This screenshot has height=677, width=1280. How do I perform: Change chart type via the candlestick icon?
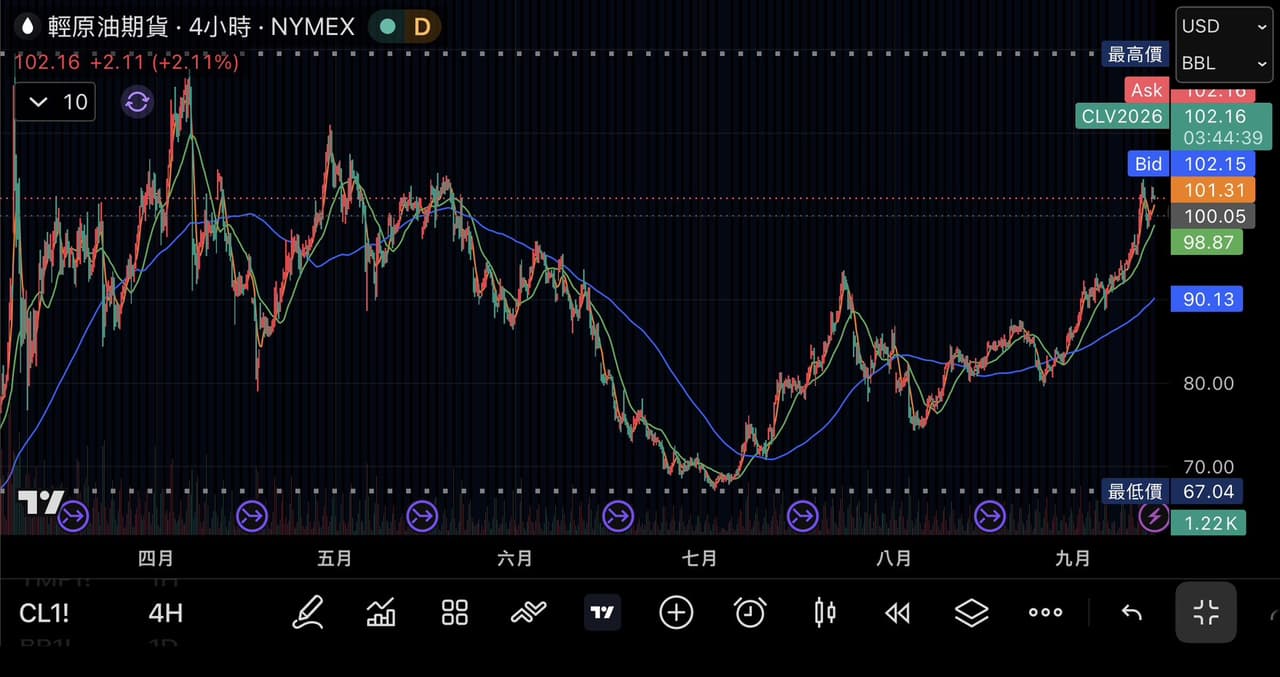tap(824, 612)
